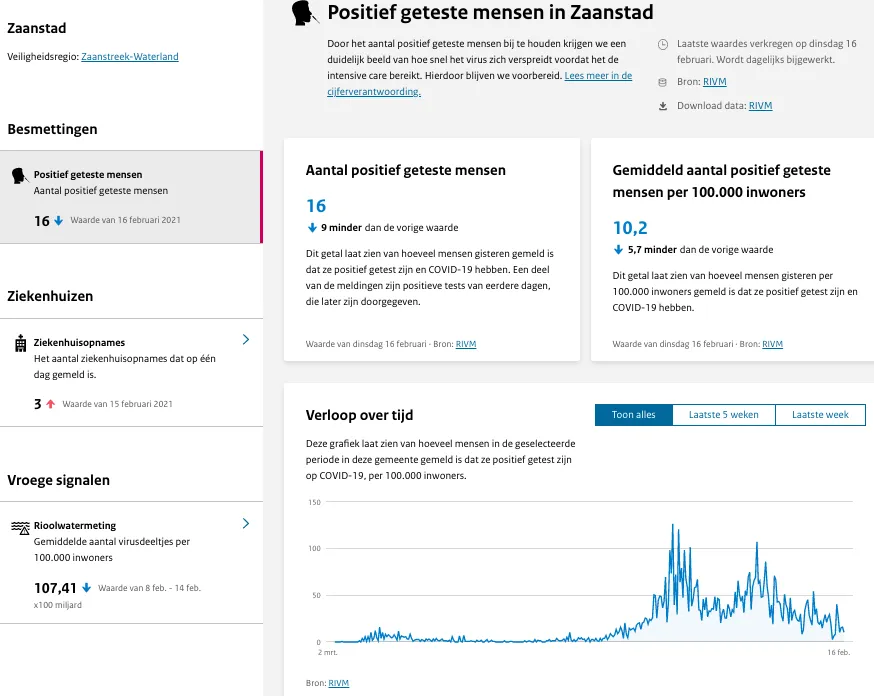Open Rioolwatermeting via its chevron arrow
This screenshot has width=874, height=696.
(246, 523)
